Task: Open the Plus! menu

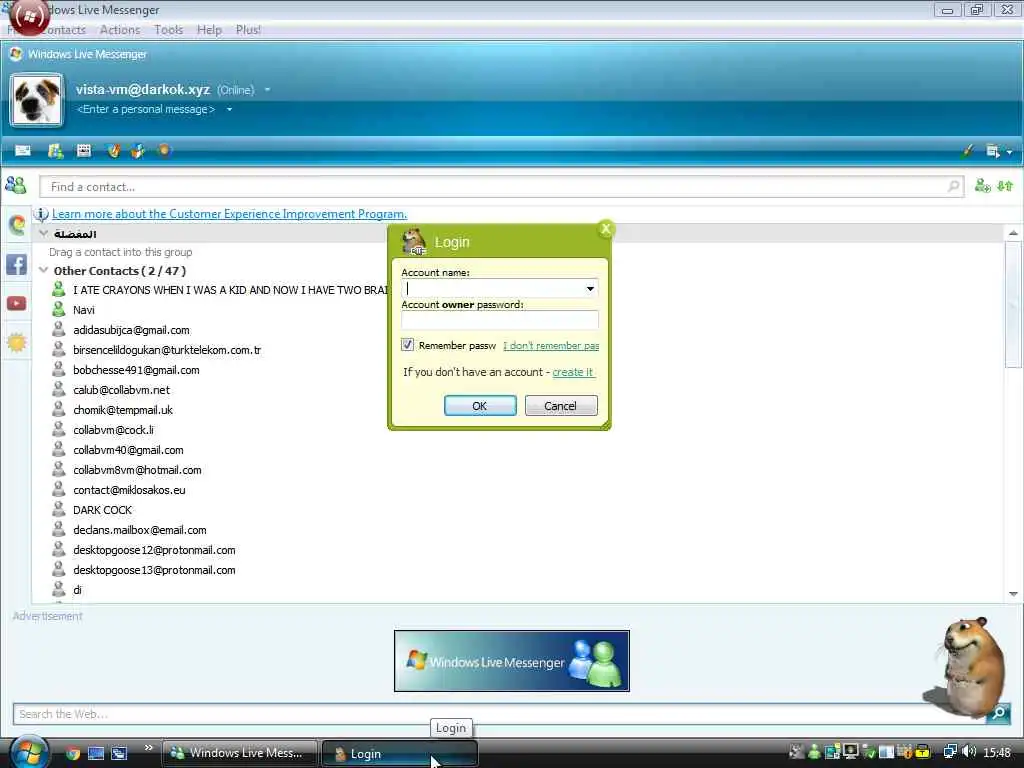Action: point(248,30)
